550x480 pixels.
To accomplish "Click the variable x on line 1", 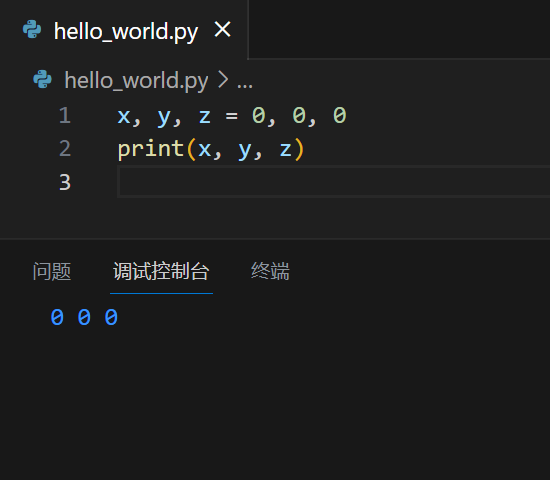I will (124, 116).
